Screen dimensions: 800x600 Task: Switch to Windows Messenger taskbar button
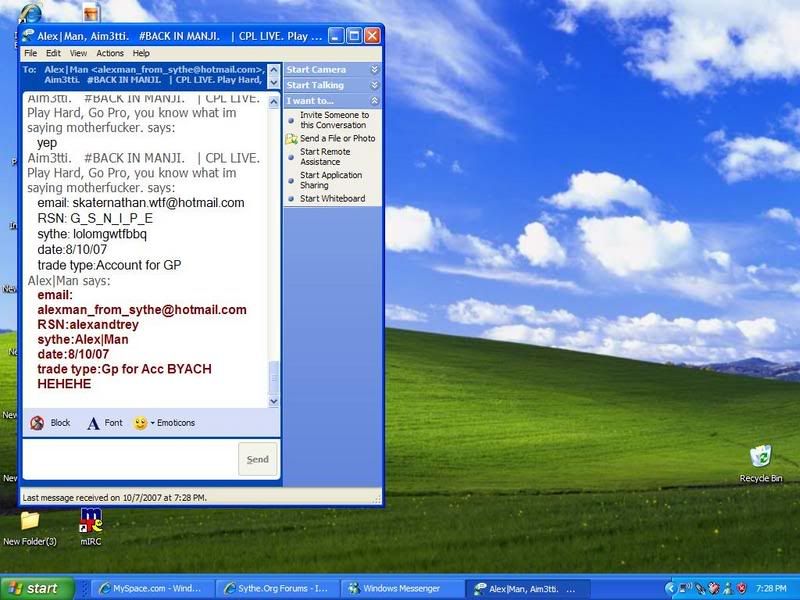pyautogui.click(x=401, y=588)
